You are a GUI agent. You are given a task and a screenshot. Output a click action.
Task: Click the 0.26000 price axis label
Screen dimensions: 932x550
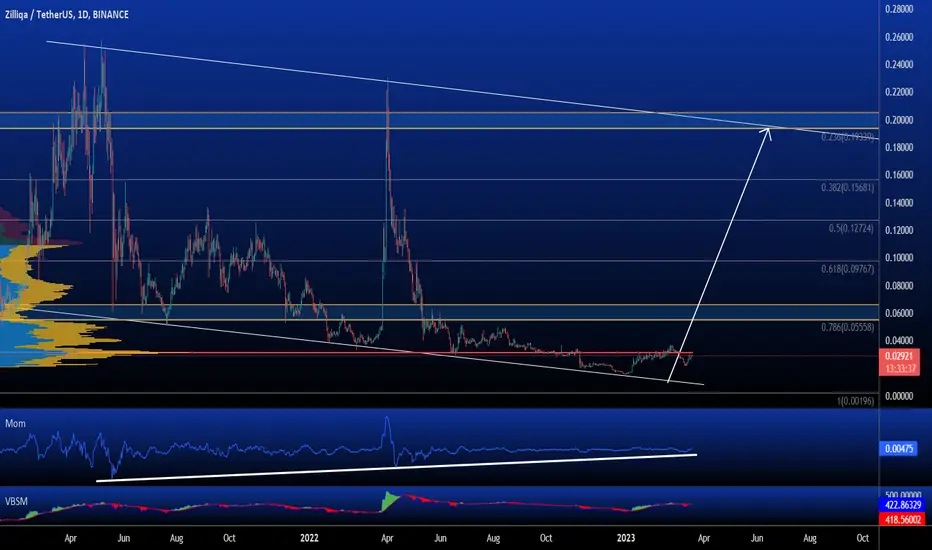pos(899,37)
